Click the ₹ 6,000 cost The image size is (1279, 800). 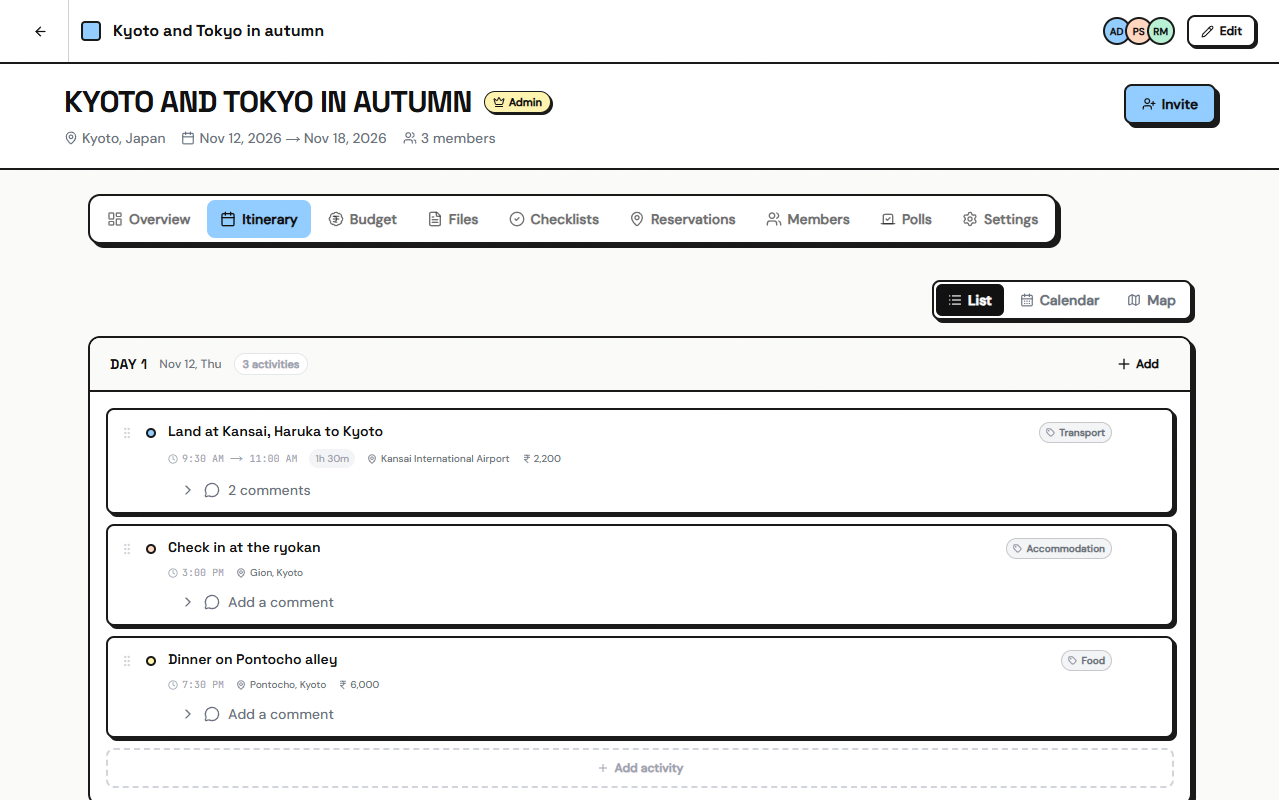[359, 685]
